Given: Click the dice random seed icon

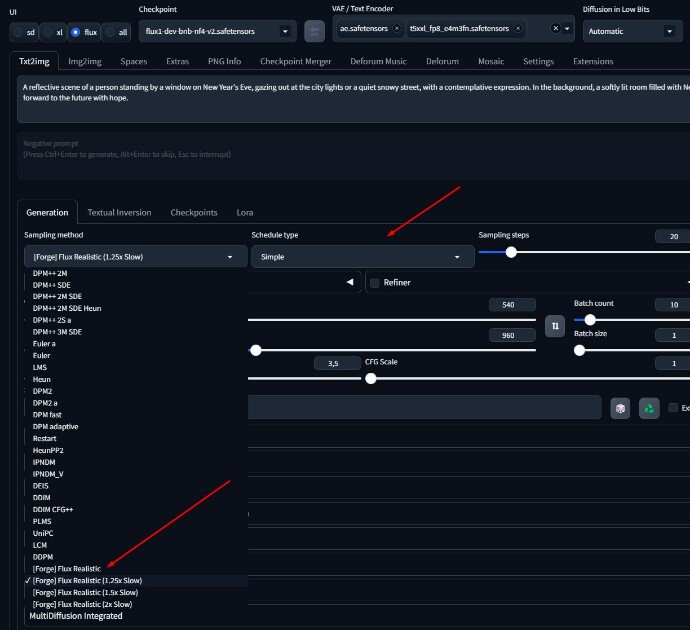Looking at the screenshot, I should [620, 408].
